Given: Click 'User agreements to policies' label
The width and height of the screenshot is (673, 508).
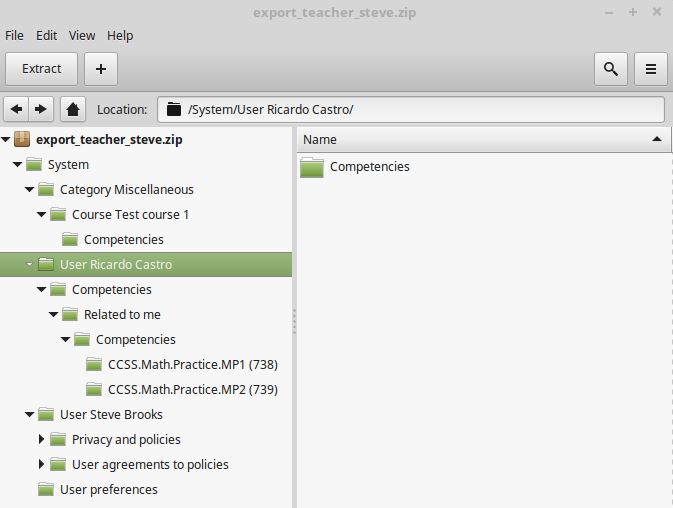Looking at the screenshot, I should click(x=150, y=465).
